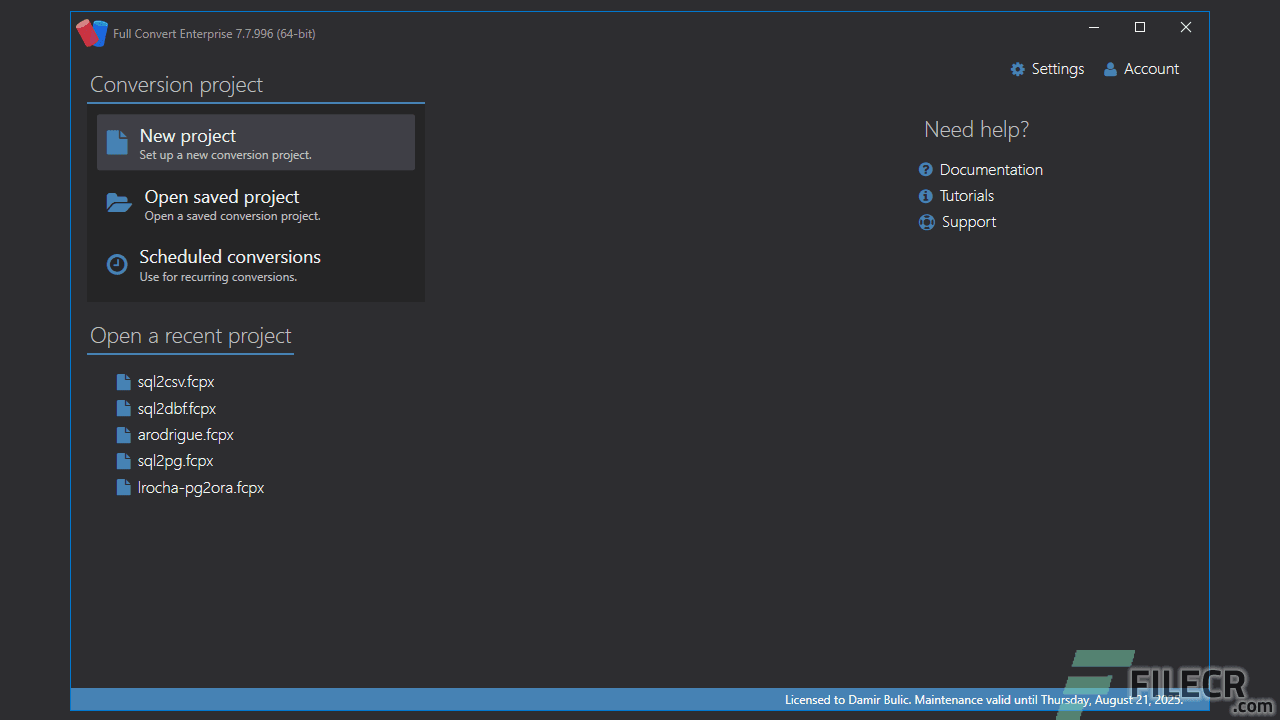
Task: Select the sql2pg.fcpx project
Action: (x=173, y=460)
